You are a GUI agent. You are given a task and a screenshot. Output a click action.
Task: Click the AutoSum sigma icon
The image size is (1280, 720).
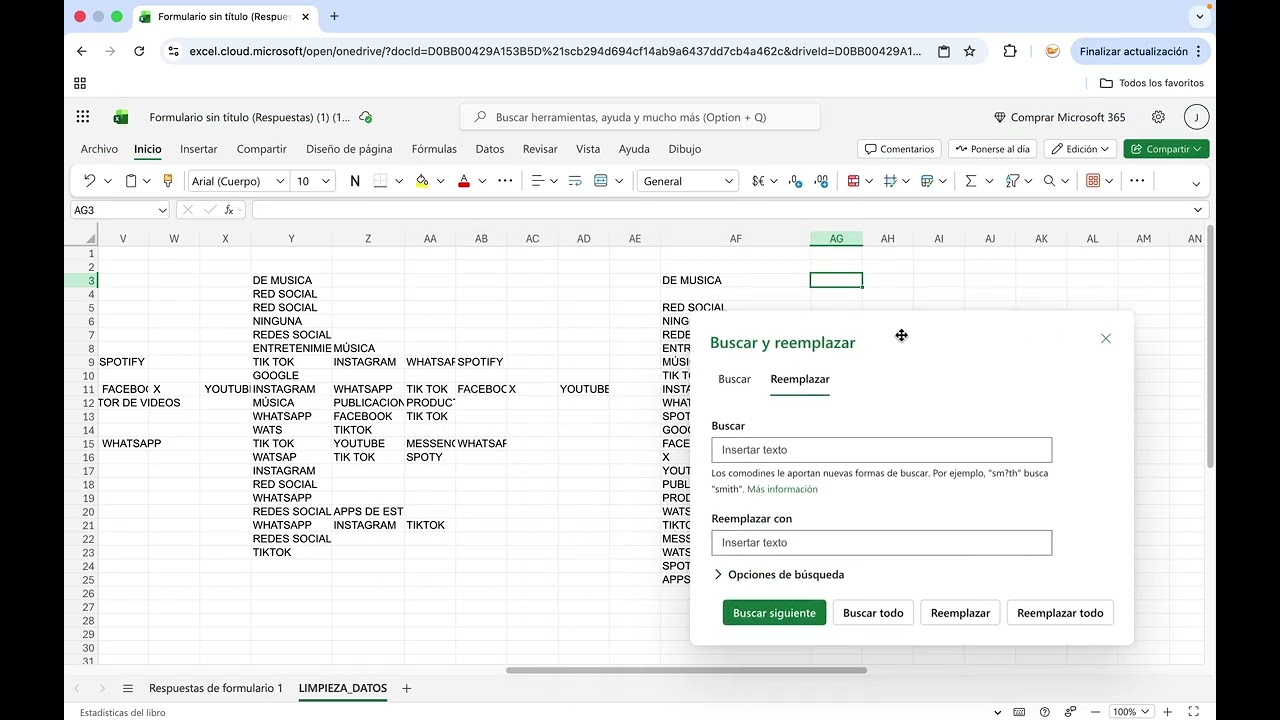click(x=970, y=181)
